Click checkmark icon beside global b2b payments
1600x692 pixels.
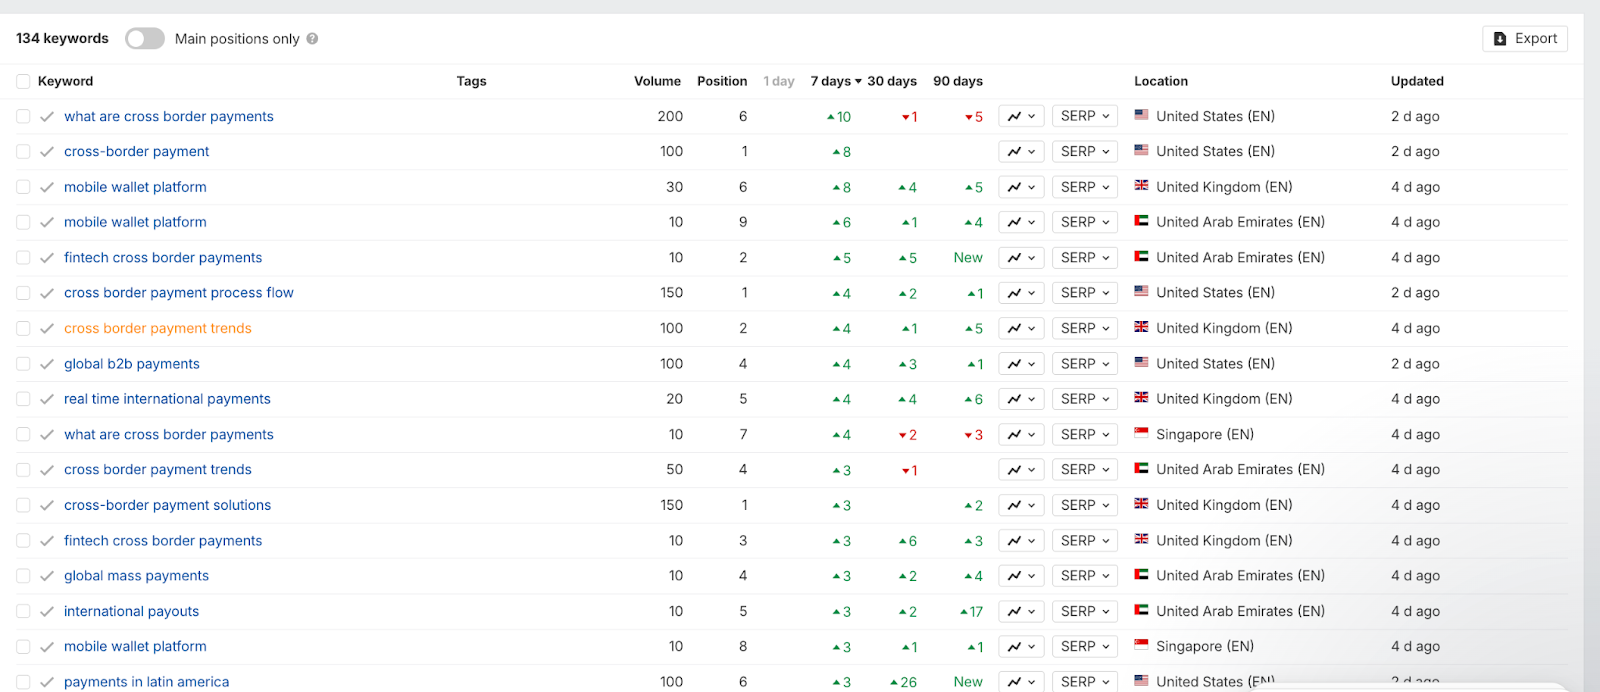tap(47, 364)
